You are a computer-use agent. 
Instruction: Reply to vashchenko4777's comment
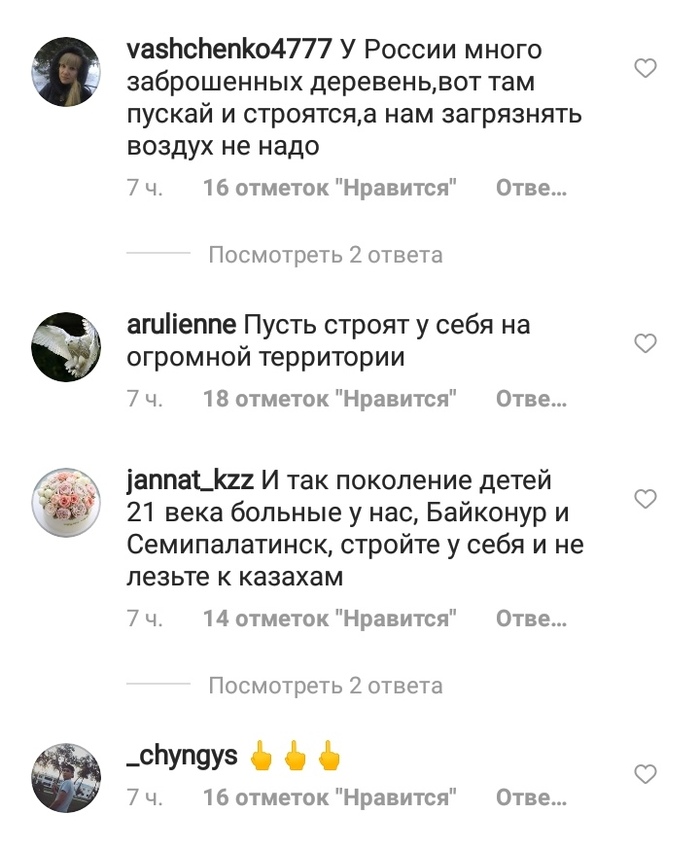click(x=531, y=188)
